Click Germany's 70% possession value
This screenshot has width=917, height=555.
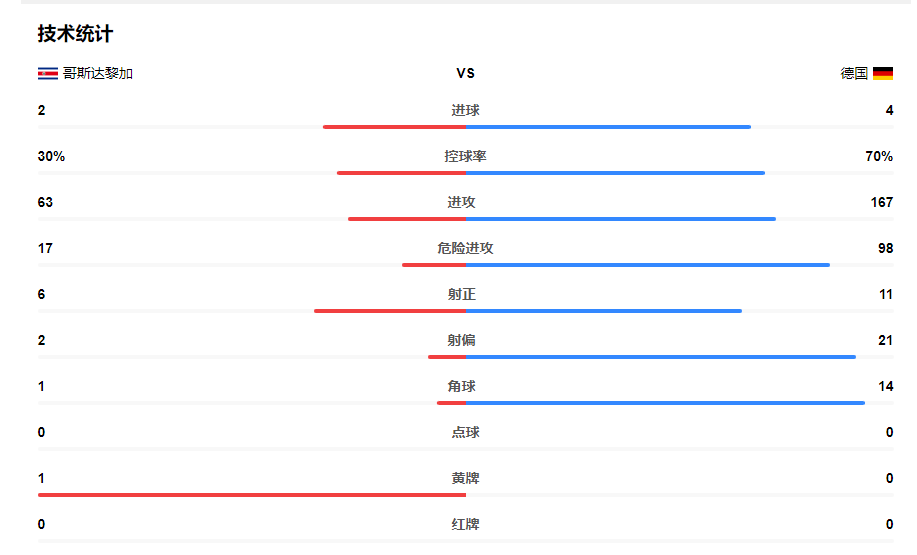(879, 156)
